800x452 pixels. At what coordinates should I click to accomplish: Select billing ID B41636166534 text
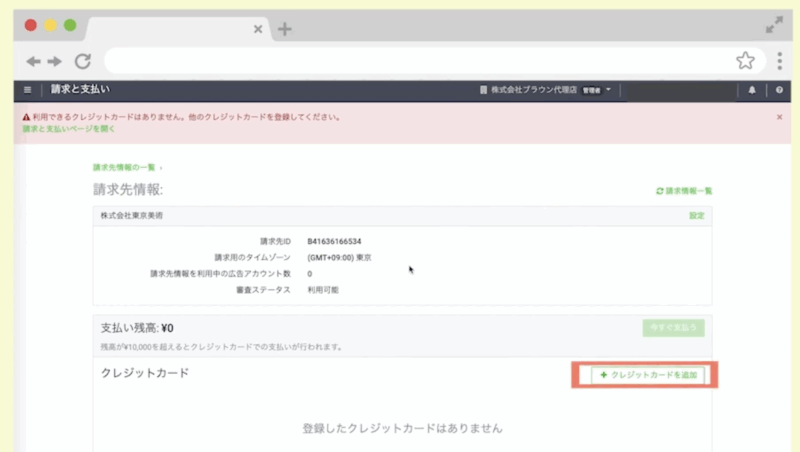point(334,241)
